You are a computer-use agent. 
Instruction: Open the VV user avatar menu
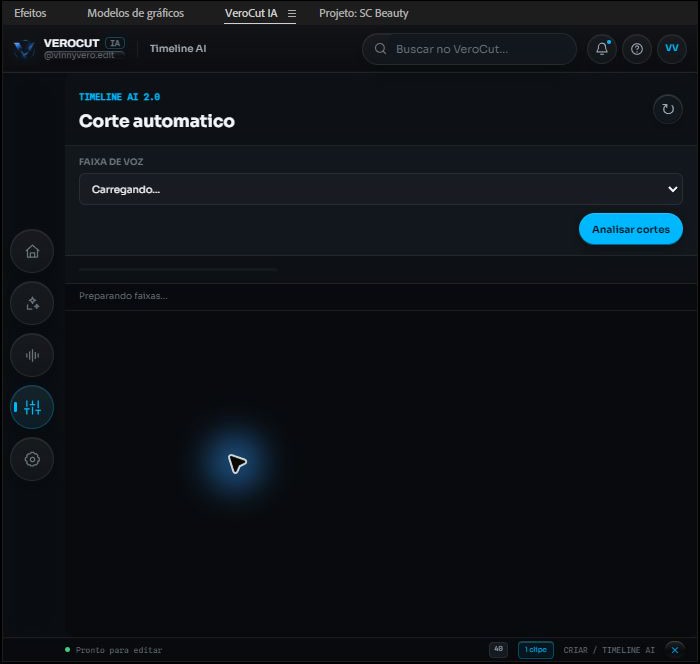coord(672,49)
